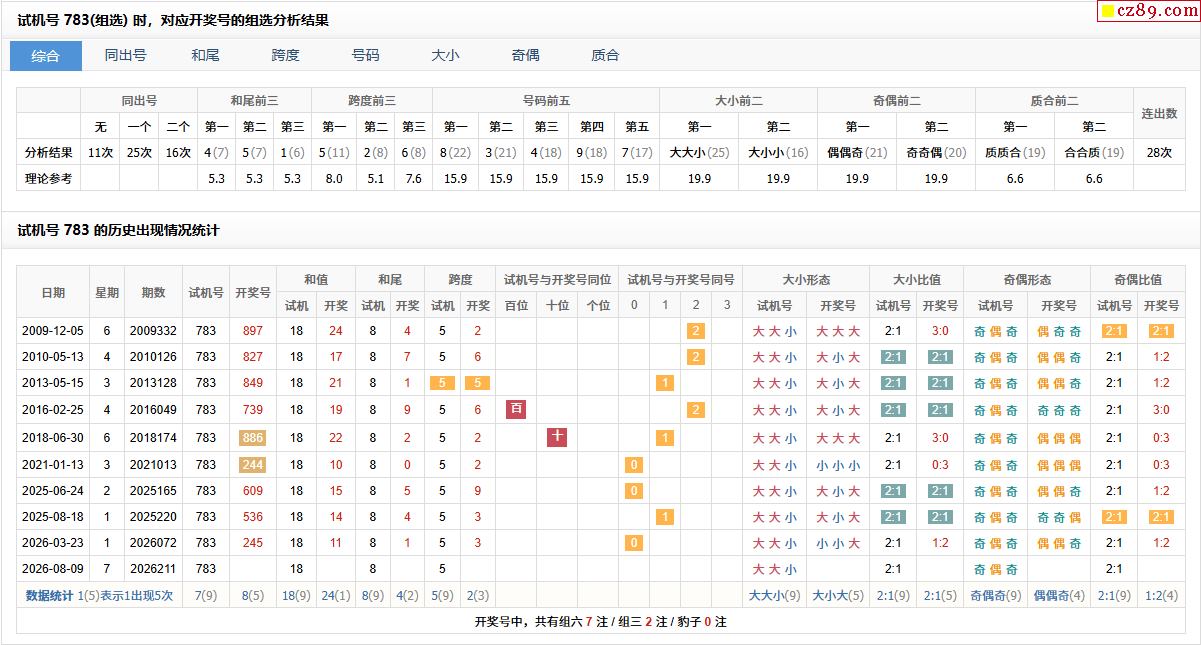
Task: Click 25次 under 一个 in analysis results
Action: 139,153
